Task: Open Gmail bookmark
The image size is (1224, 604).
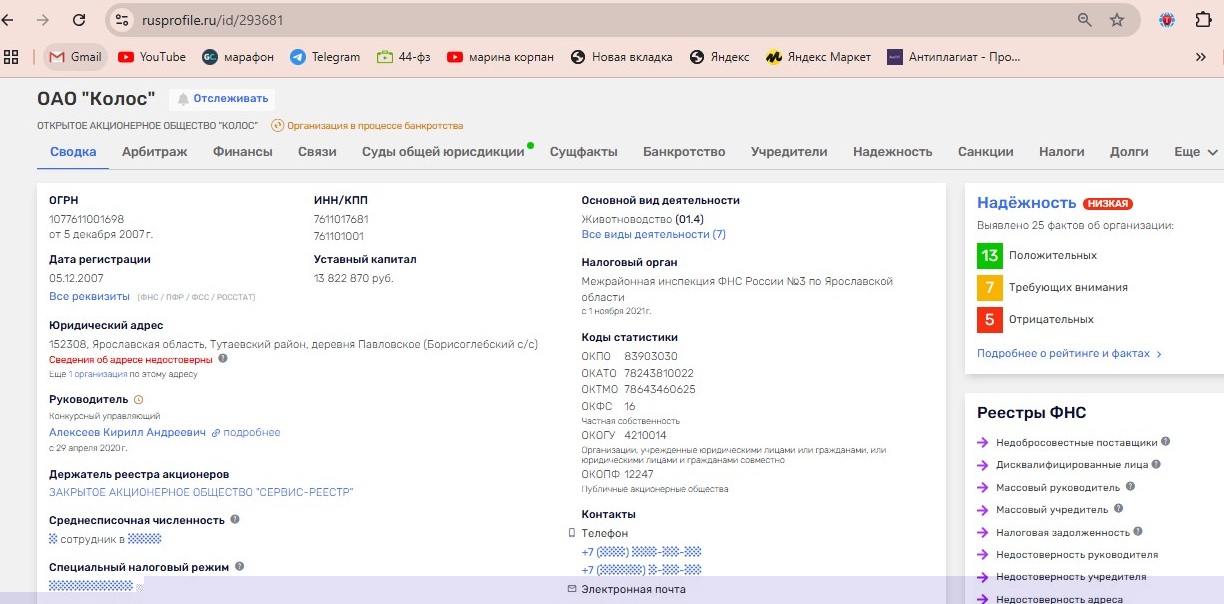Action: click(x=76, y=57)
